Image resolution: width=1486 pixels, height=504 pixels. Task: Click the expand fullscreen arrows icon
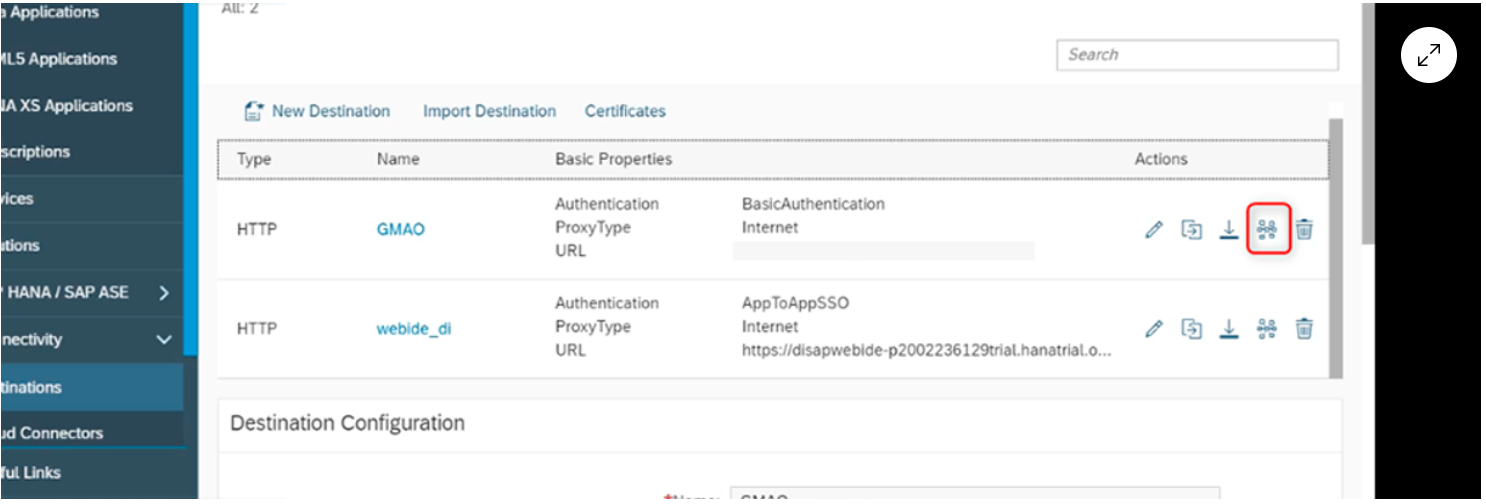1429,56
